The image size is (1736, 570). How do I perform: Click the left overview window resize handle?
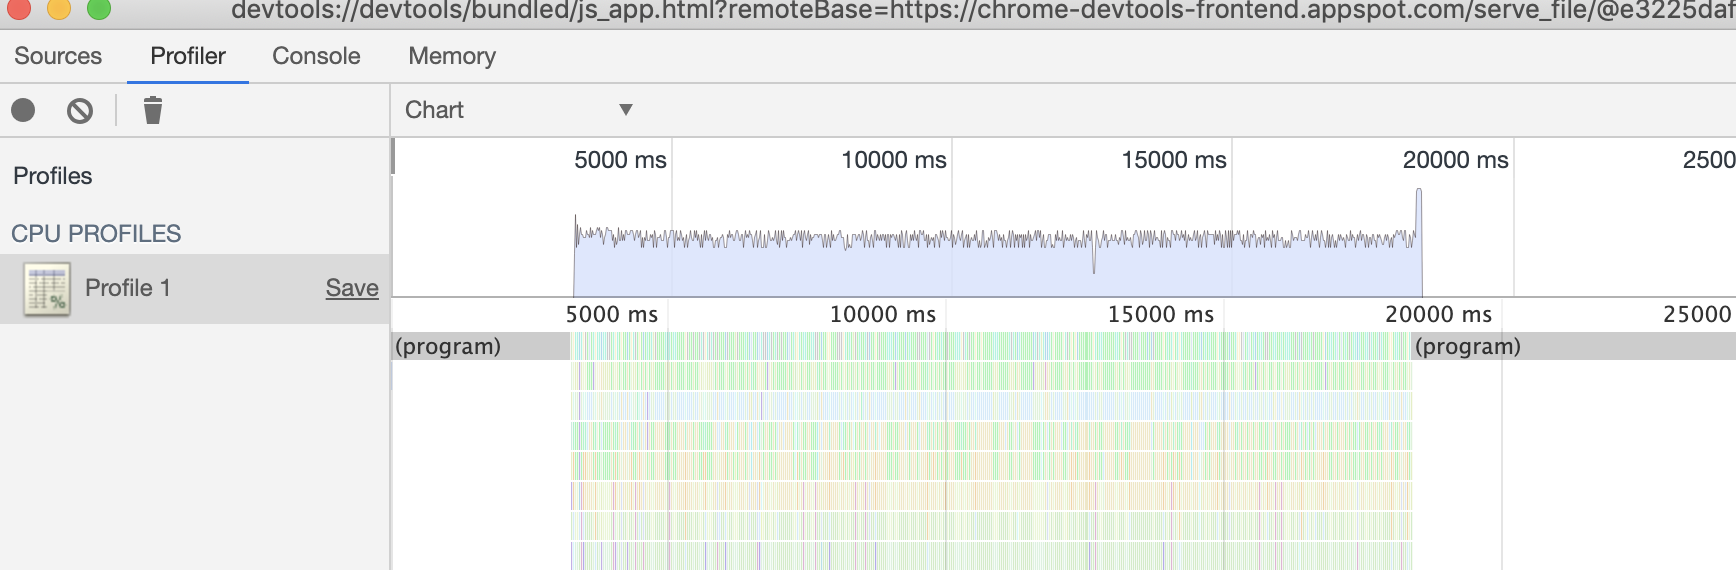click(x=393, y=156)
